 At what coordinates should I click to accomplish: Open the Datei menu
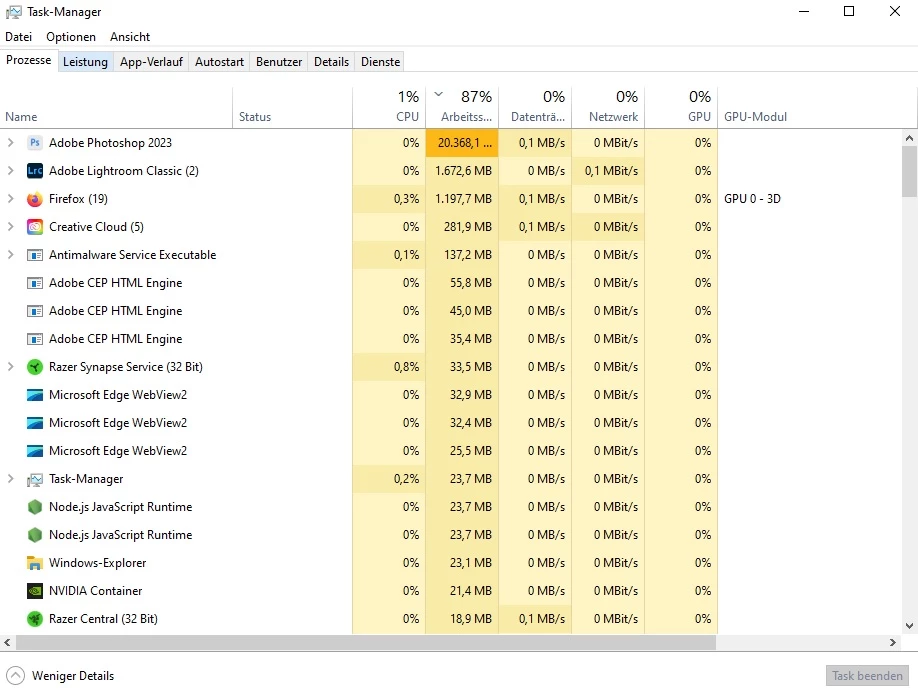[x=18, y=37]
